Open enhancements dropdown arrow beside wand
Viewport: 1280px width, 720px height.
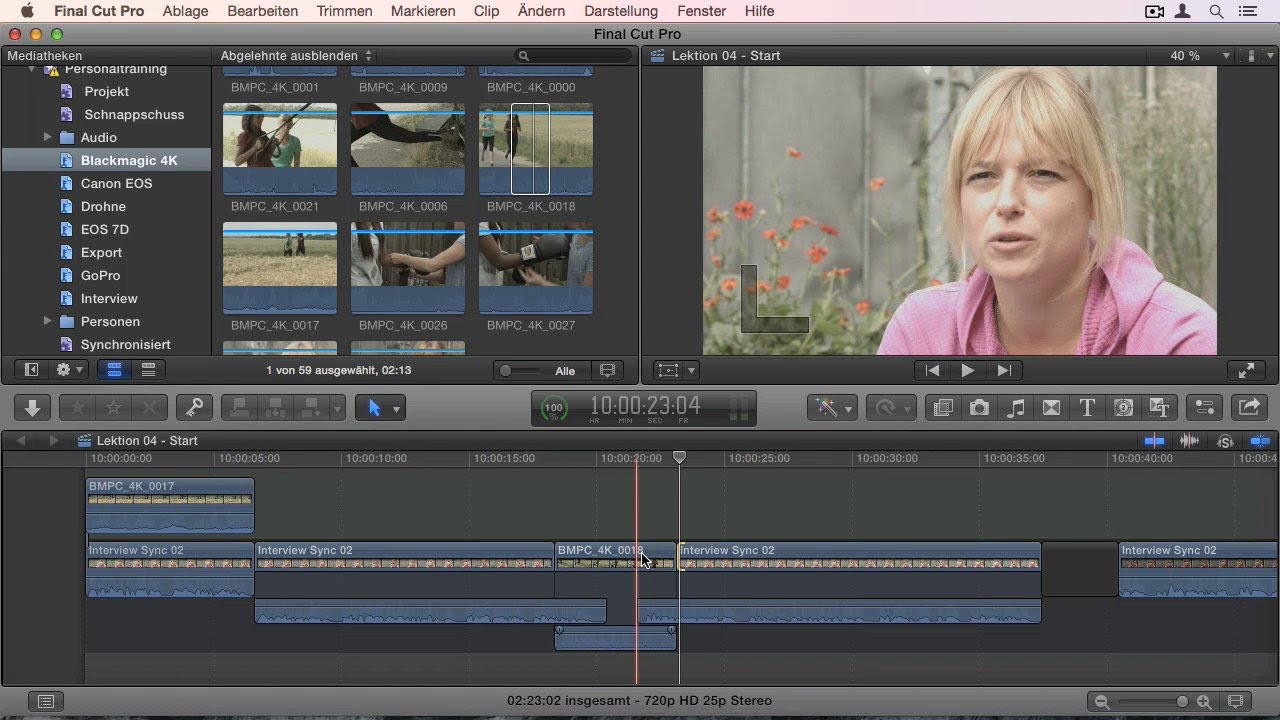849,408
